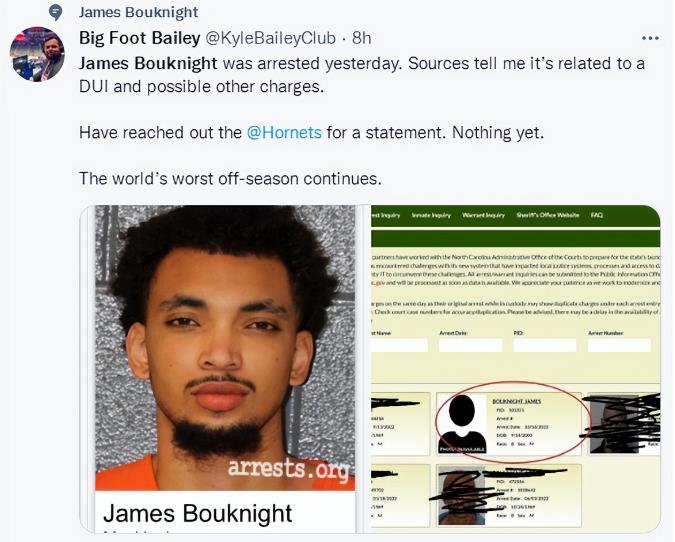Click the Arrest Number input field
The width and height of the screenshot is (675, 542).
619,345
